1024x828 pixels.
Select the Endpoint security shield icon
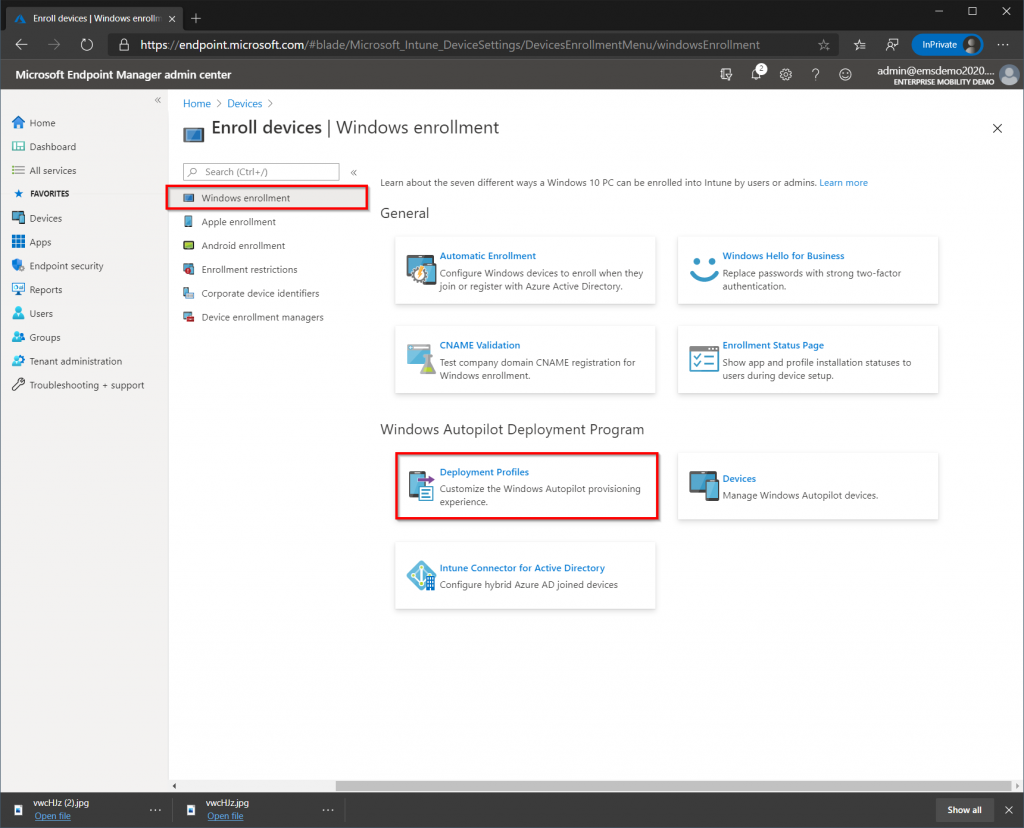(x=18, y=265)
